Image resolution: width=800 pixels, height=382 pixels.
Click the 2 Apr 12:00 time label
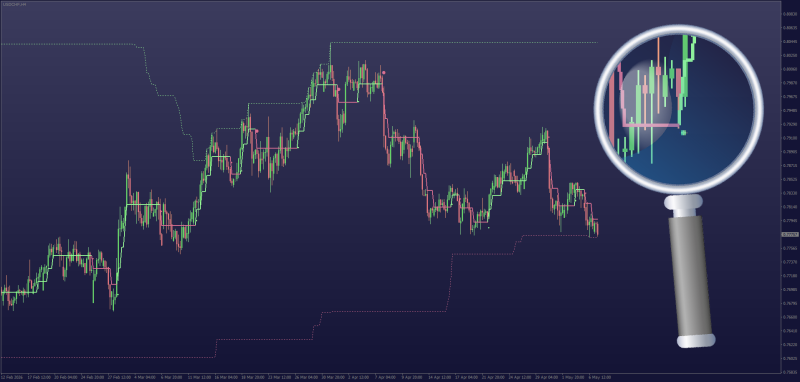point(358,377)
